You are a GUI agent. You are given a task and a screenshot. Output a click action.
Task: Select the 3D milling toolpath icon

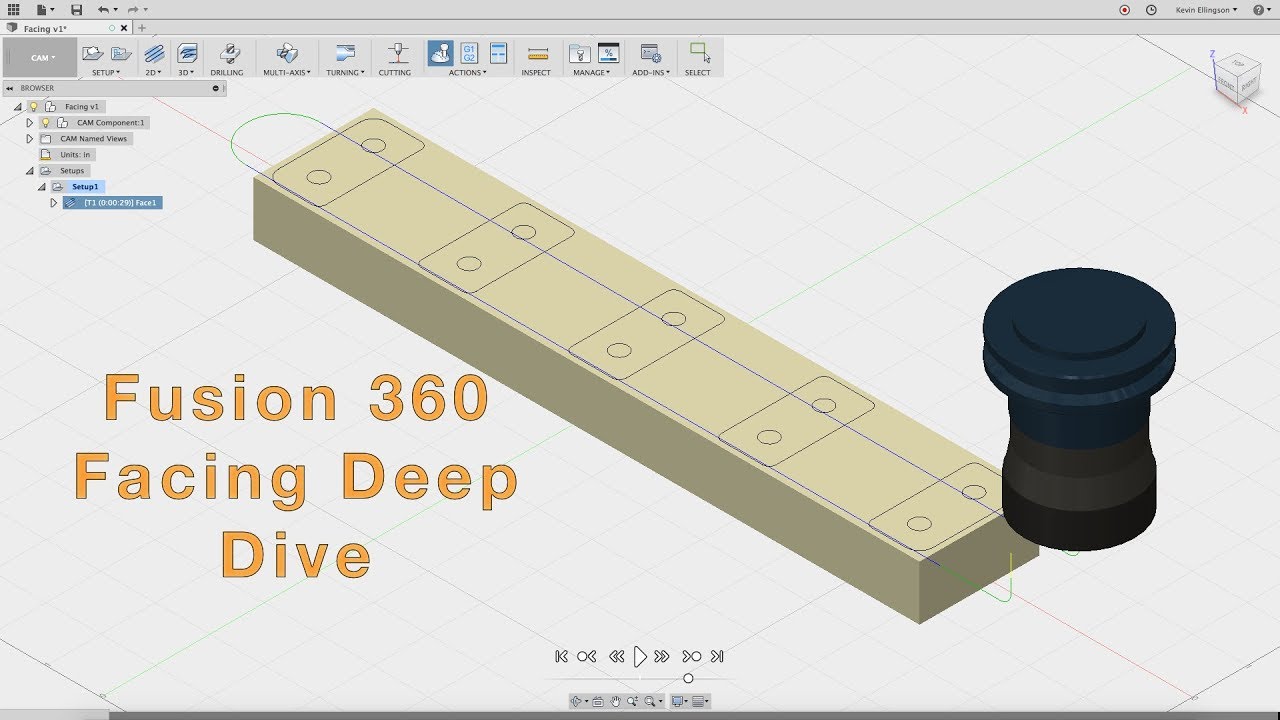[x=187, y=53]
